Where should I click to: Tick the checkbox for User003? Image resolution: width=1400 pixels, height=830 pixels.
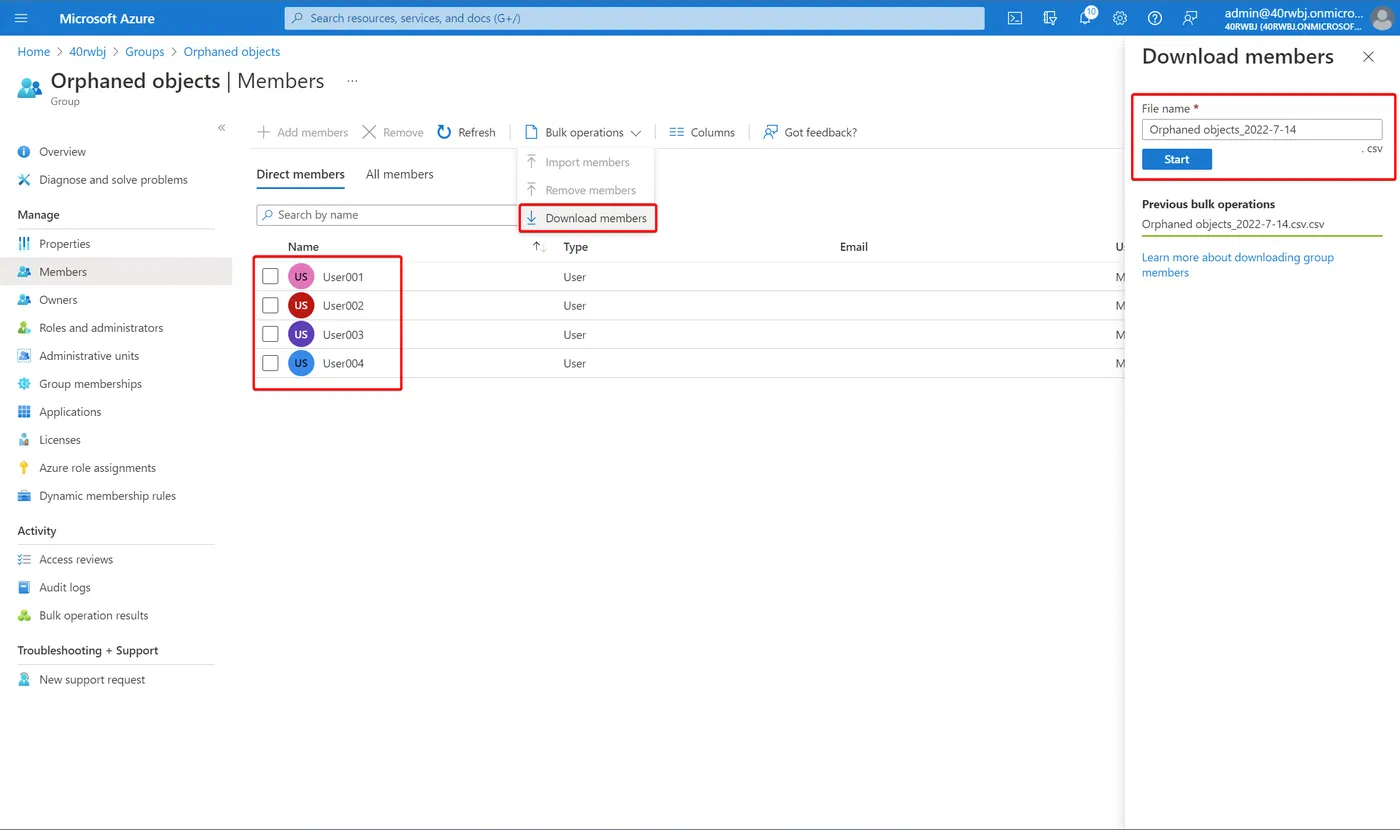pos(270,334)
